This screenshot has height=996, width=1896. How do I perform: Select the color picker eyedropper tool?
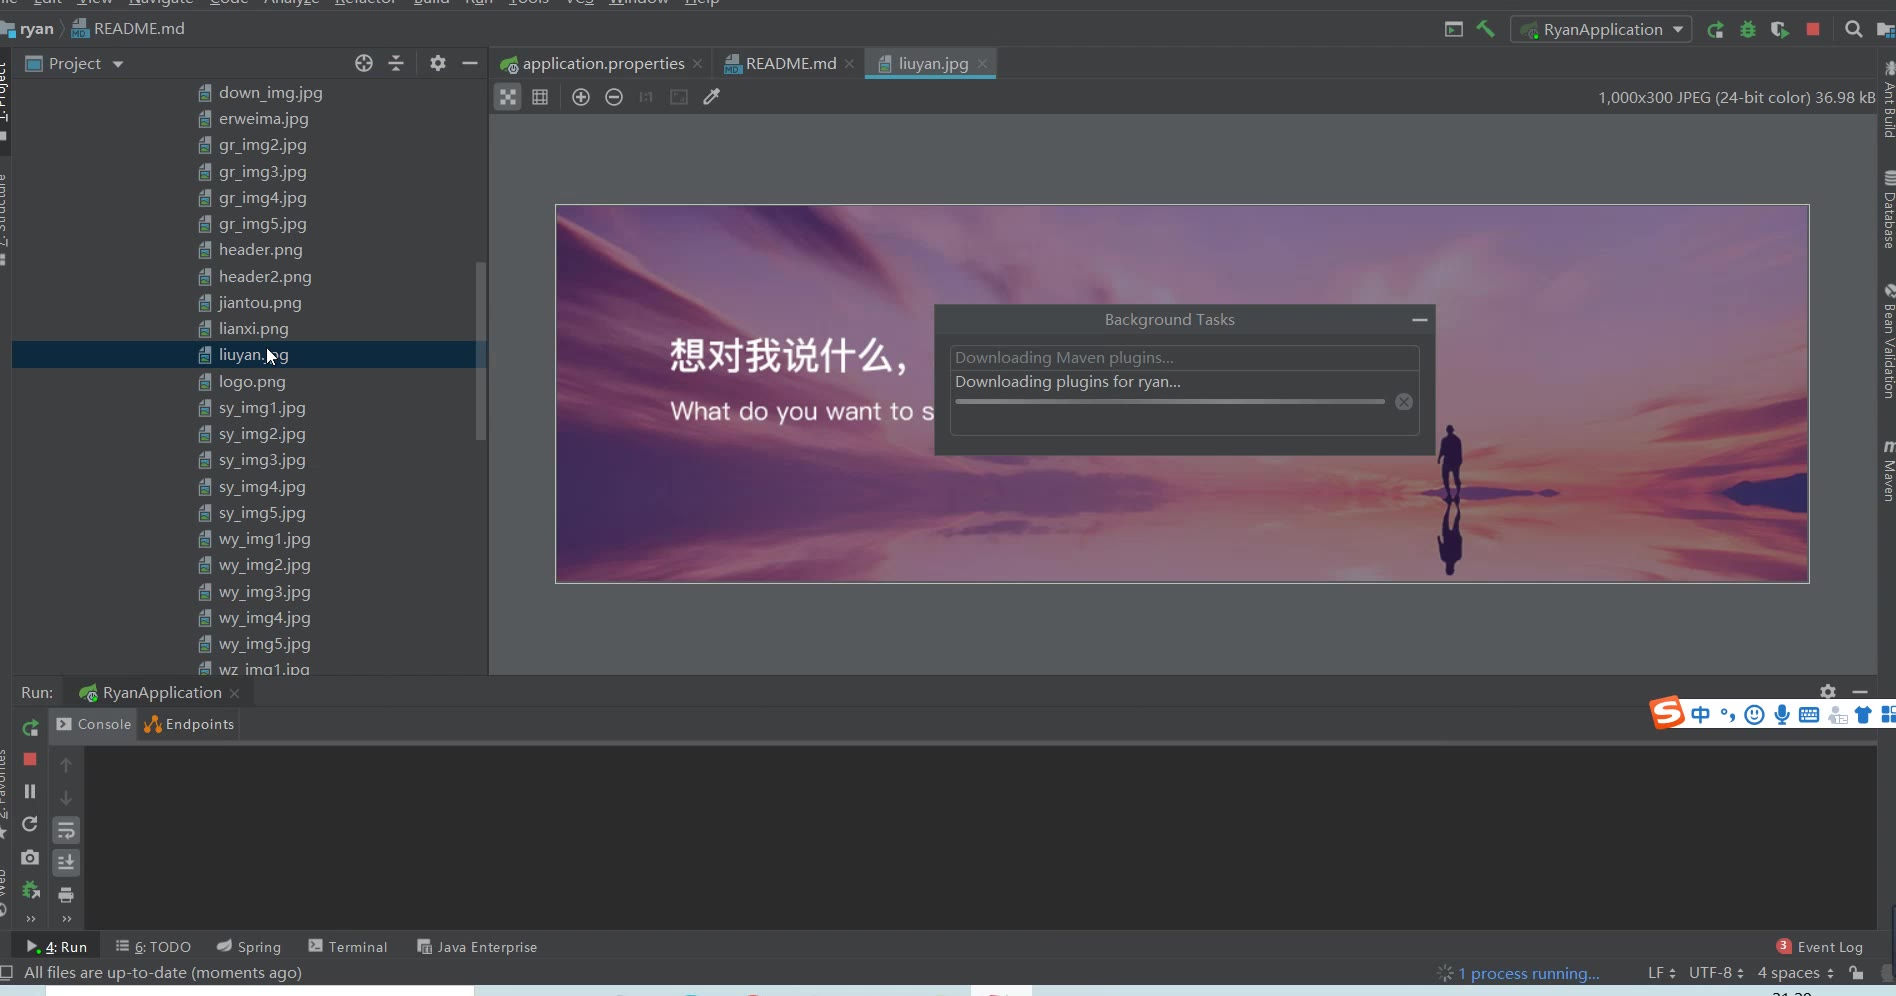[x=712, y=97]
